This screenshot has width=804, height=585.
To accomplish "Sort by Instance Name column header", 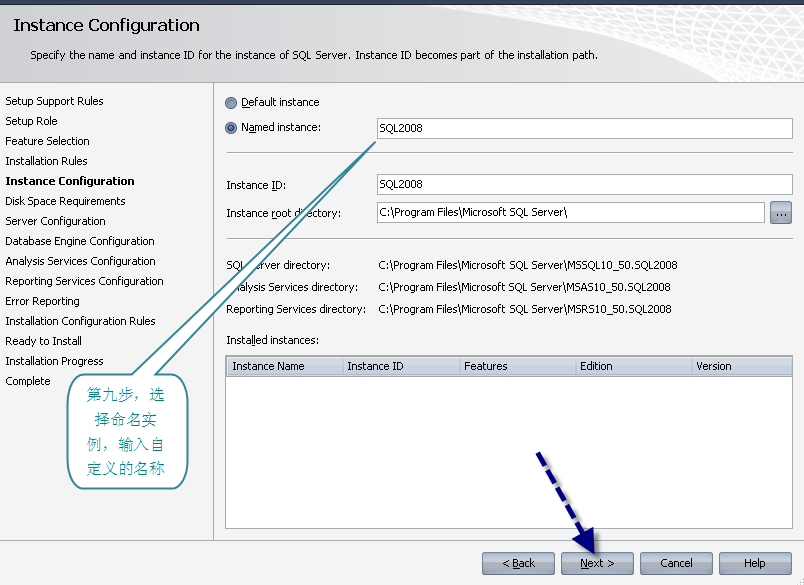I will point(285,366).
